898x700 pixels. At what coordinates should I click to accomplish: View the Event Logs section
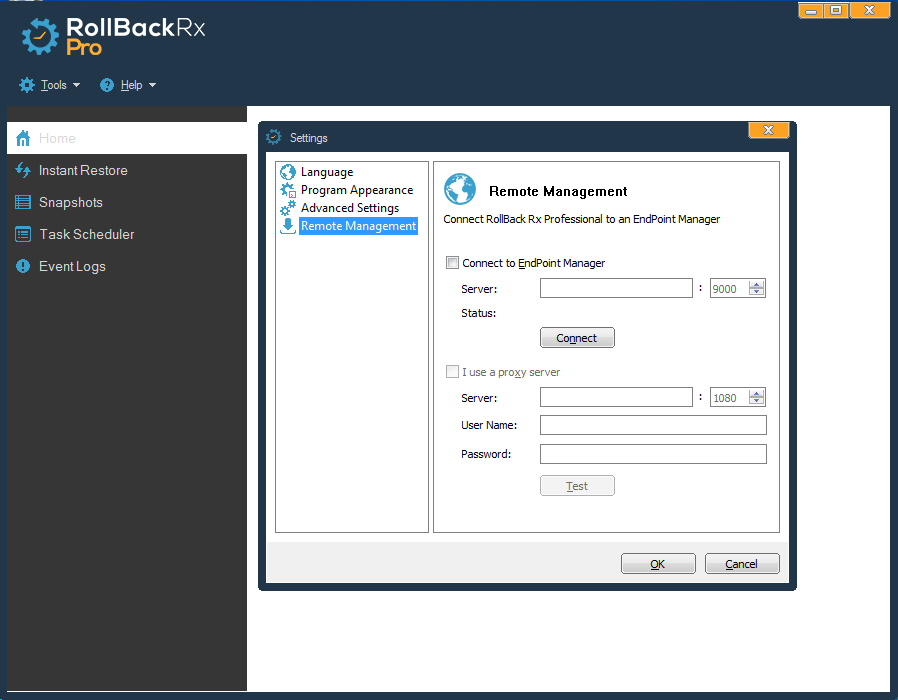coord(127,266)
